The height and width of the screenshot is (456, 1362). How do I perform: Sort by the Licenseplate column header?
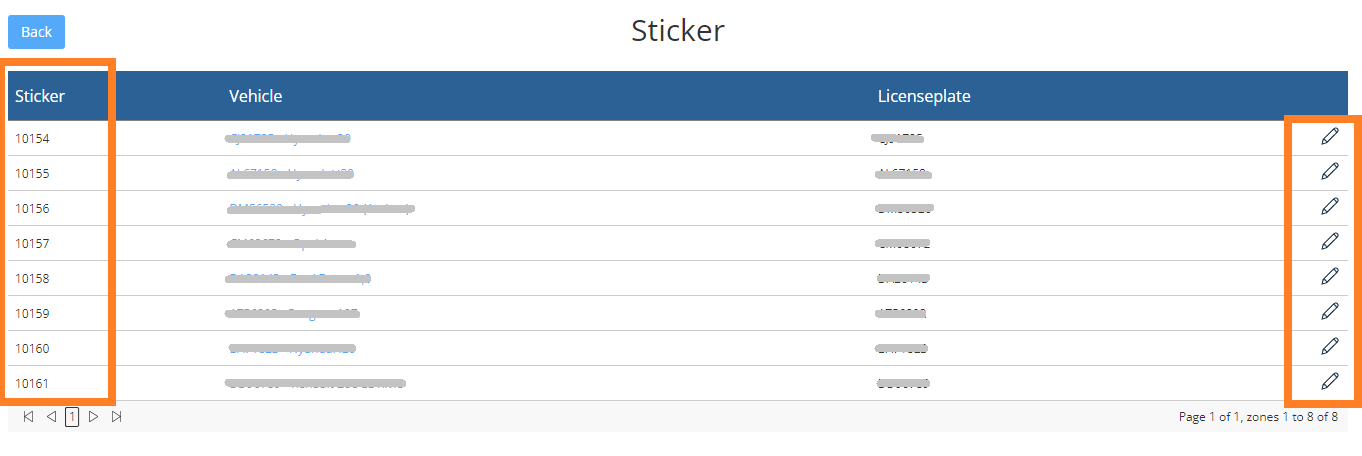924,96
